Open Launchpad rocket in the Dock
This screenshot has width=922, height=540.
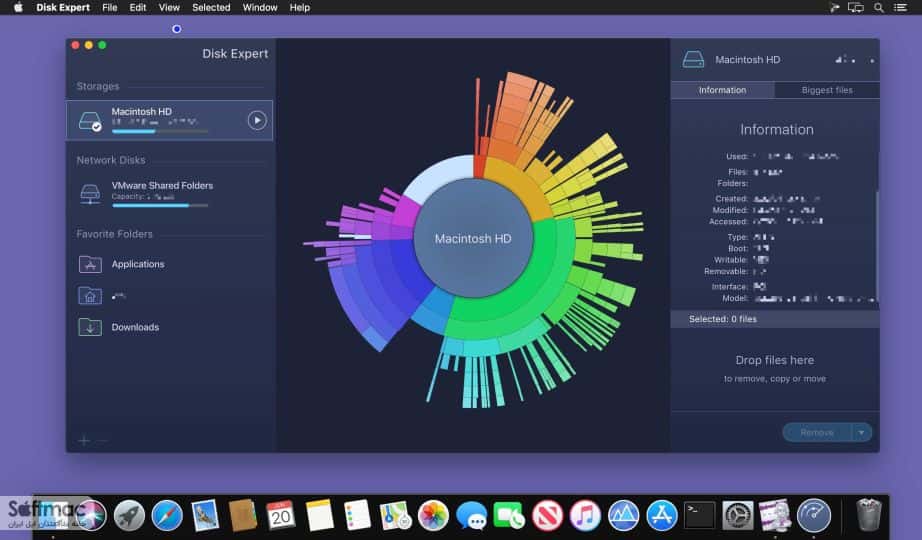(129, 516)
